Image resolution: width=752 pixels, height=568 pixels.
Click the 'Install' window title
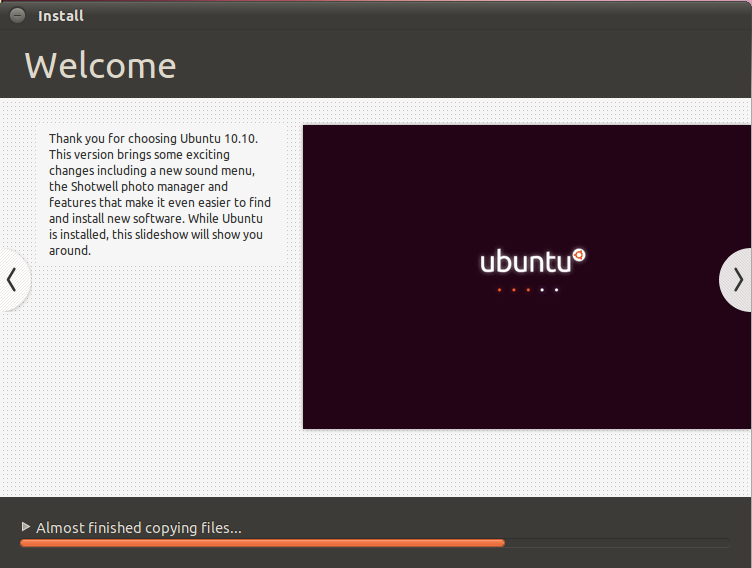[61, 16]
